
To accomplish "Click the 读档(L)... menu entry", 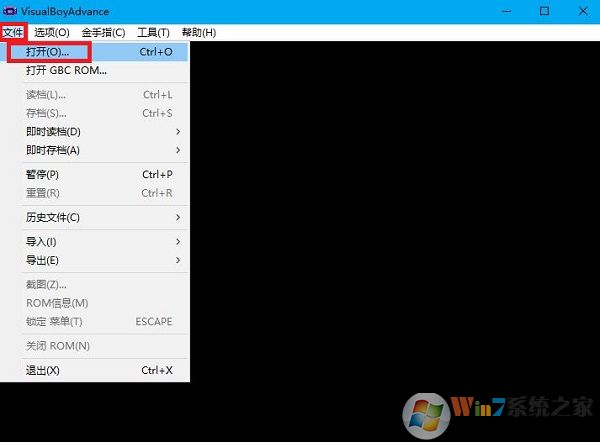I will click(x=94, y=95).
